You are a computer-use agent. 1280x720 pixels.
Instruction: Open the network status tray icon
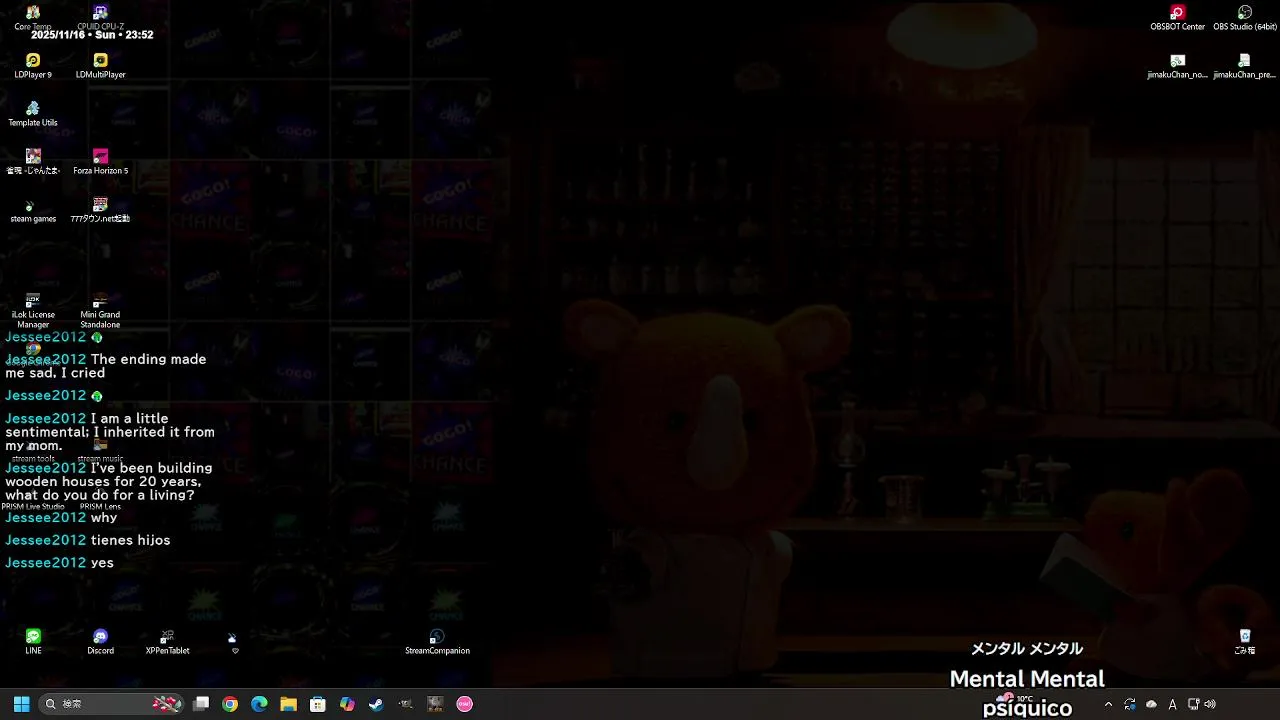1193,704
